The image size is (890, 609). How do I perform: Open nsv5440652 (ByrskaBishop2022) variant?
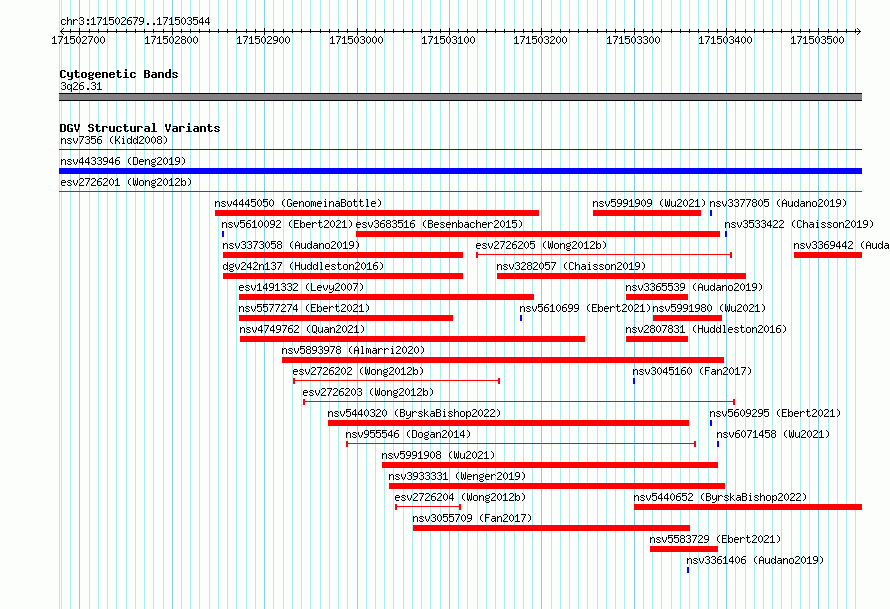pyautogui.click(x=720, y=497)
